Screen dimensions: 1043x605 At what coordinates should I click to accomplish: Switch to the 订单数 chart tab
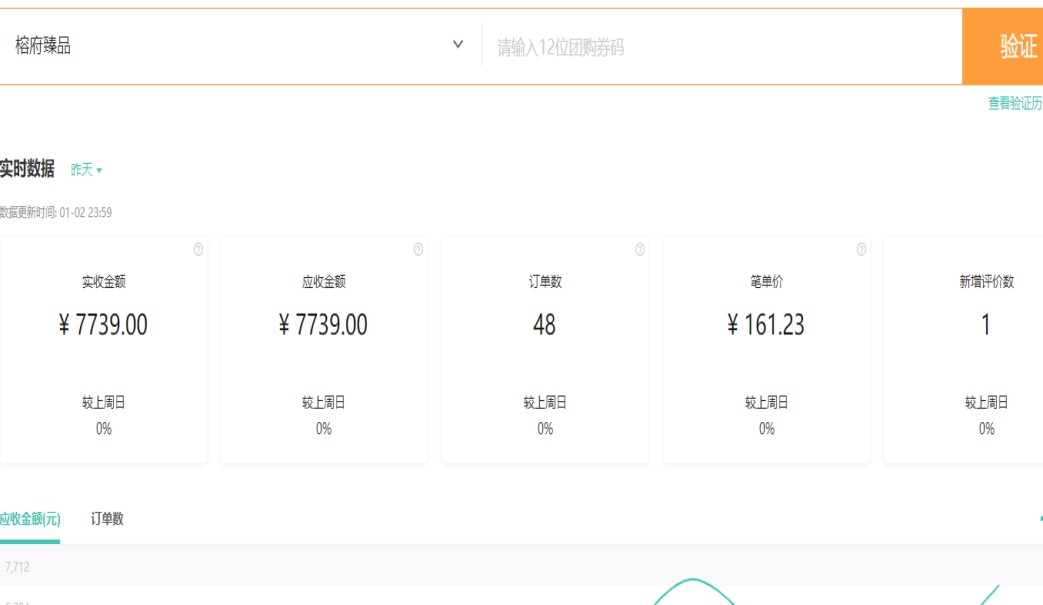[x=107, y=519]
